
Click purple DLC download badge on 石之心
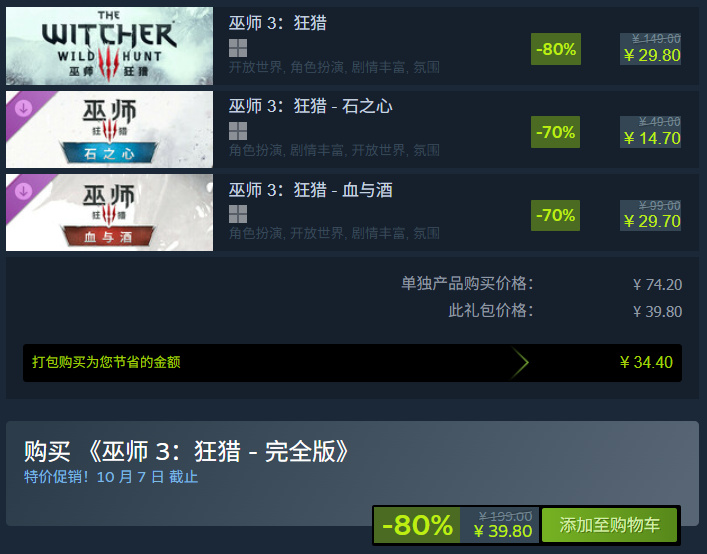pos(23,108)
